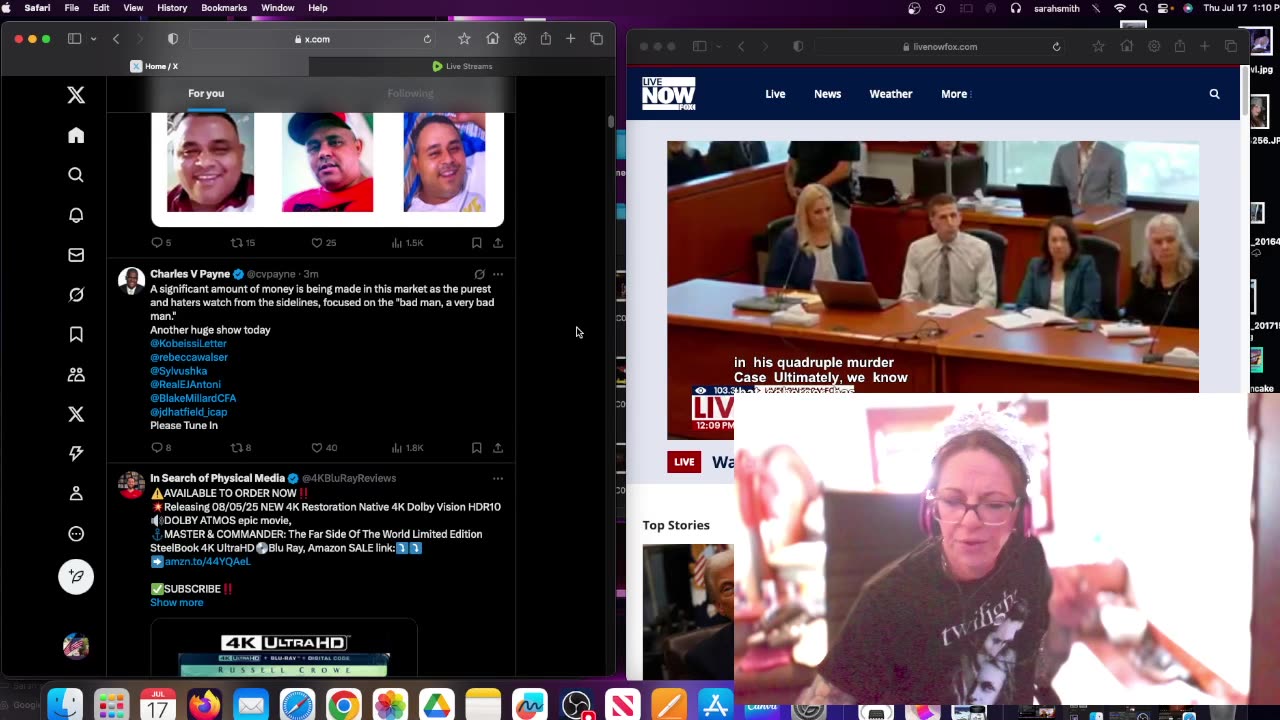Switch to Following tab
The height and width of the screenshot is (720, 1280).
click(410, 93)
